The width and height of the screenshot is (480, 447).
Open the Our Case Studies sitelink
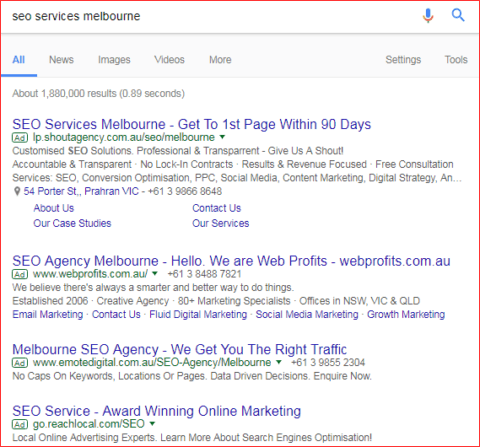click(72, 223)
